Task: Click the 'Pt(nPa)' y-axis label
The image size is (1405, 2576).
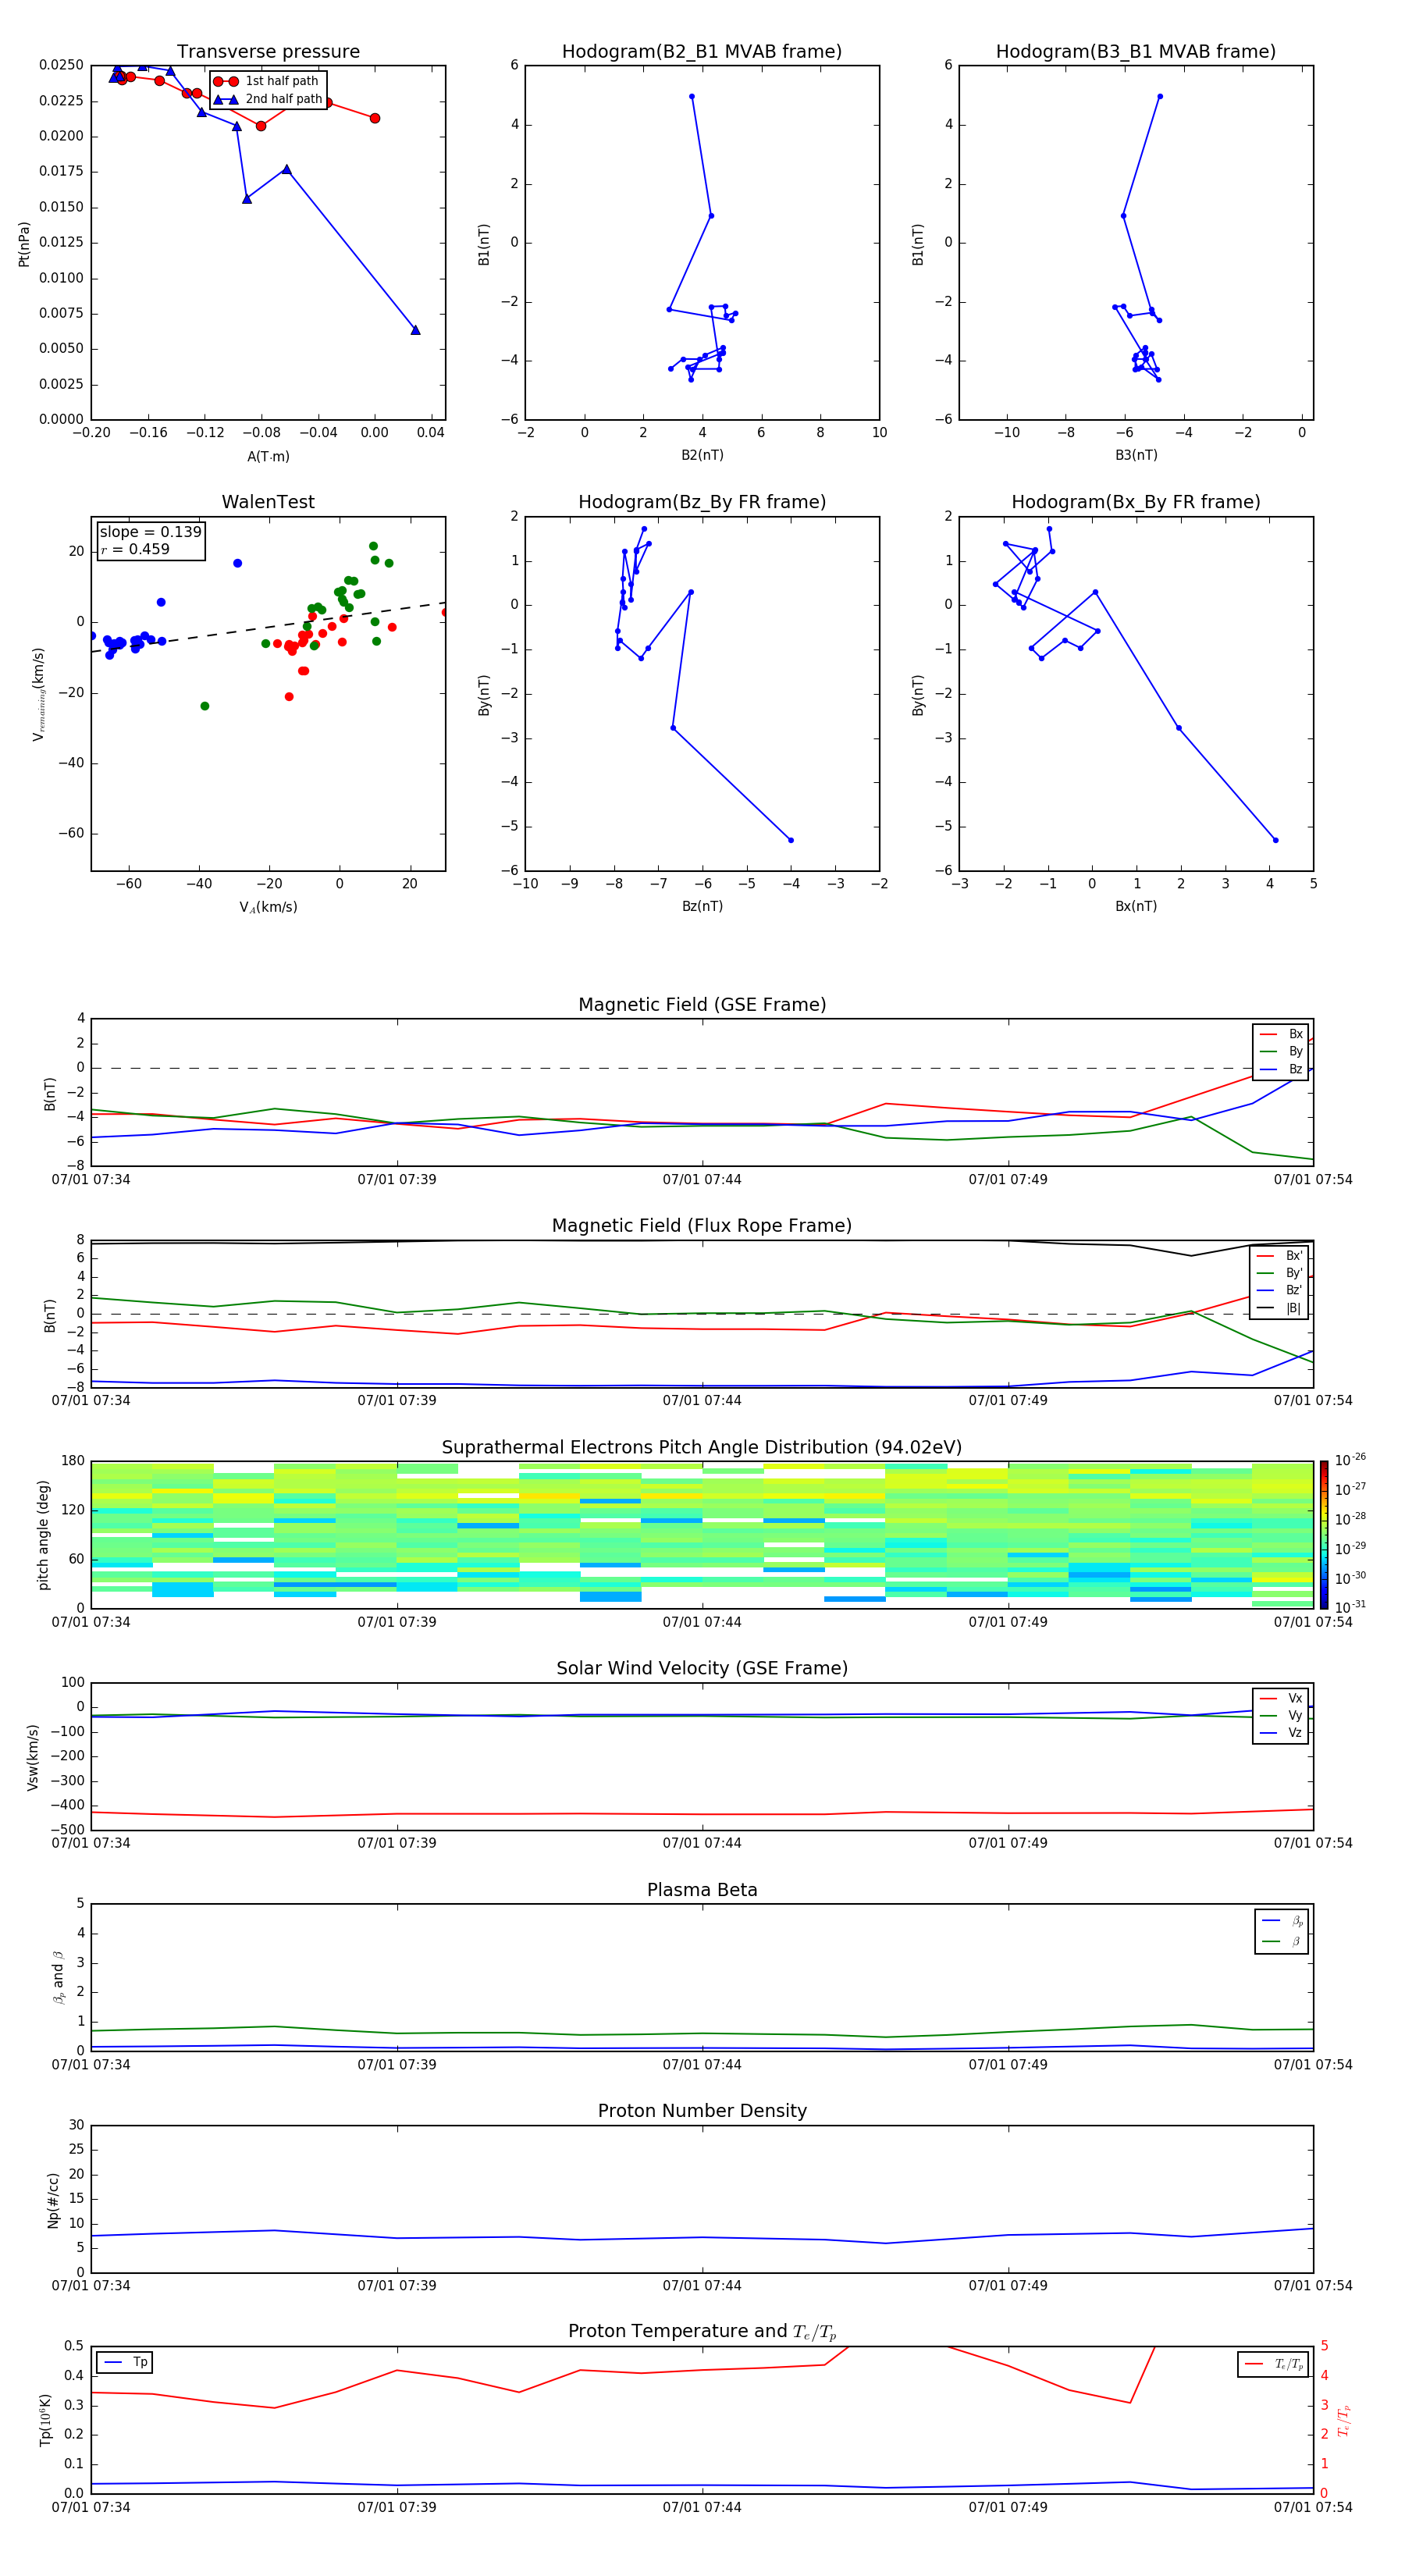Action: click(x=24, y=243)
